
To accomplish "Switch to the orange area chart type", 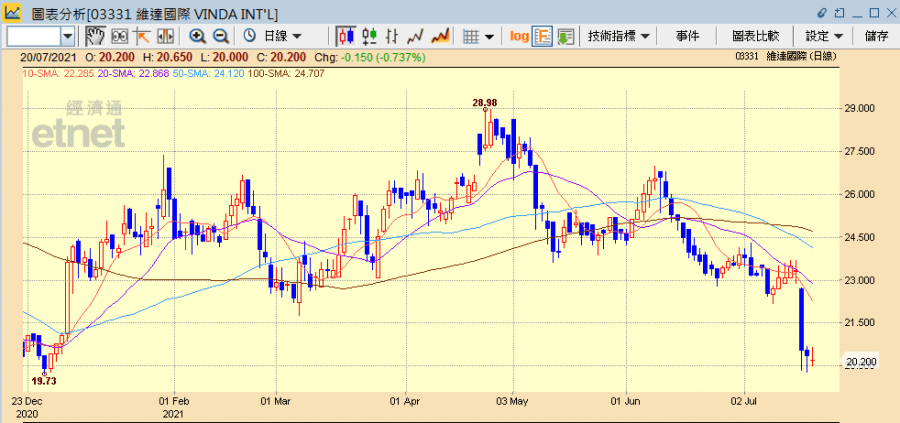I will (441, 36).
